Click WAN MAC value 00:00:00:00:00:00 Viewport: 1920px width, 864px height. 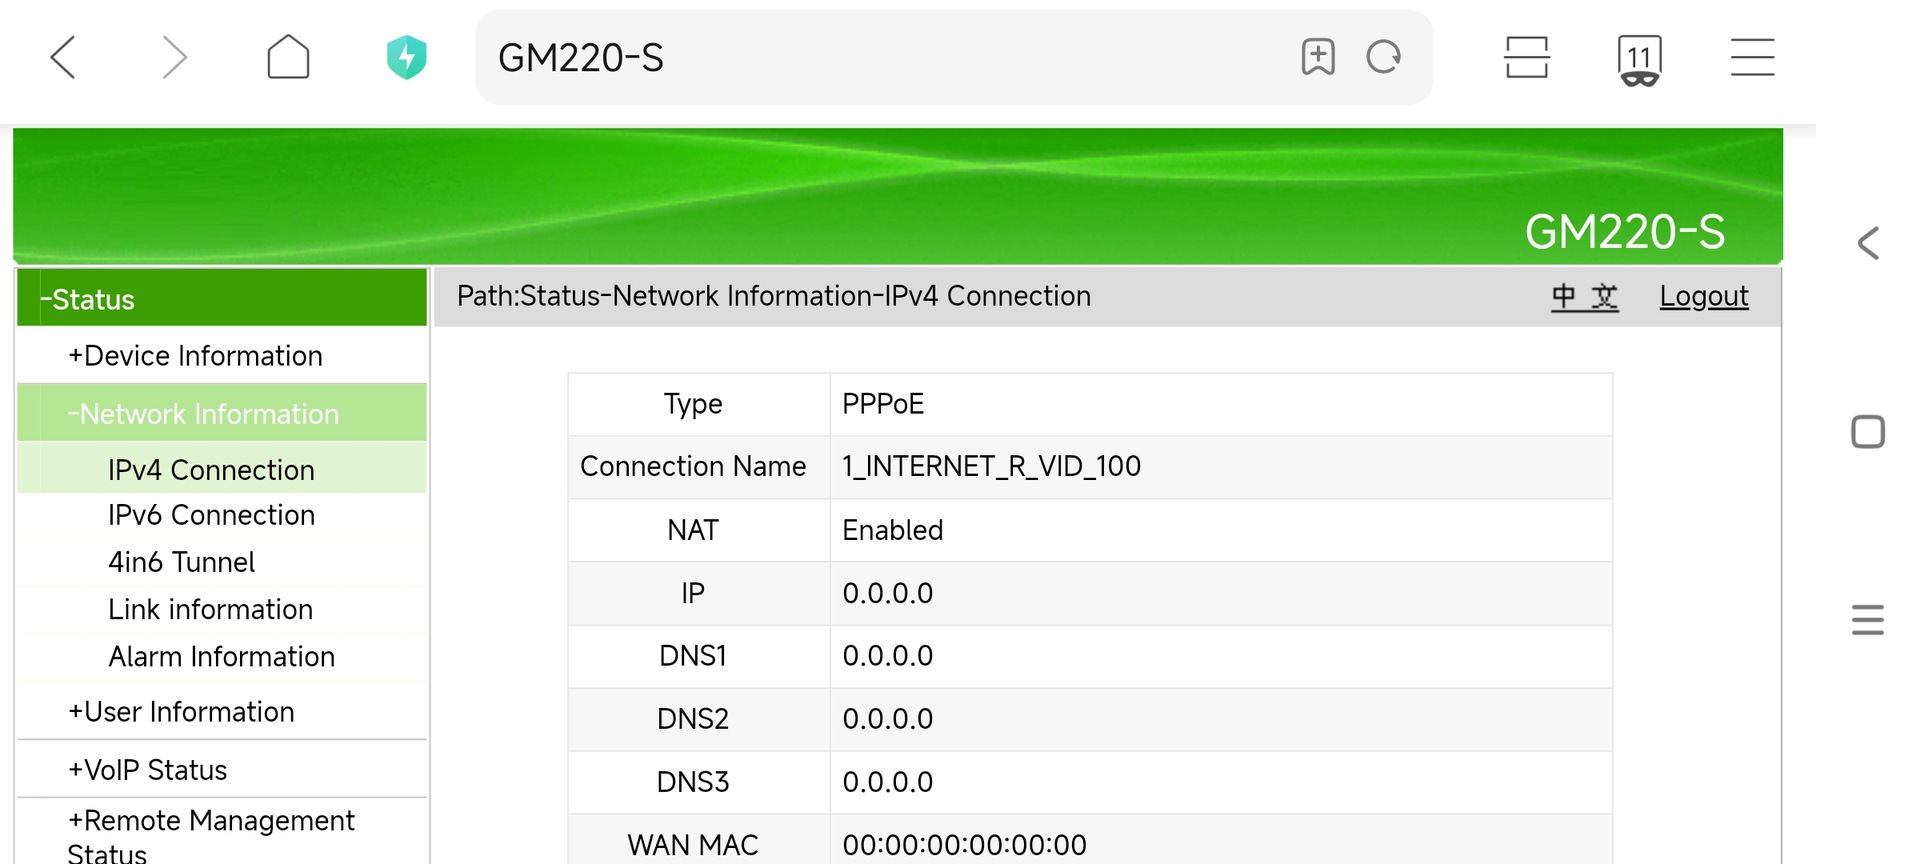coord(965,845)
